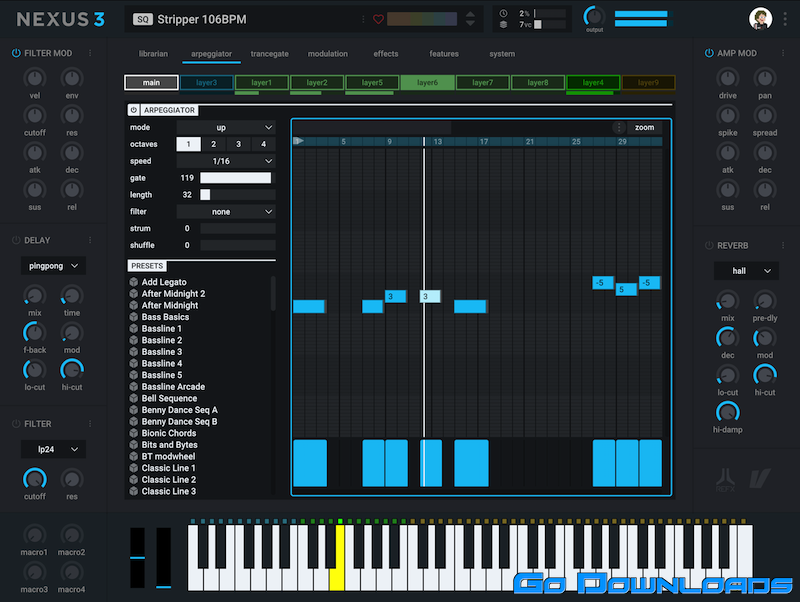This screenshot has width=800, height=602.
Task: Select octaves value 2
Action: tap(213, 144)
